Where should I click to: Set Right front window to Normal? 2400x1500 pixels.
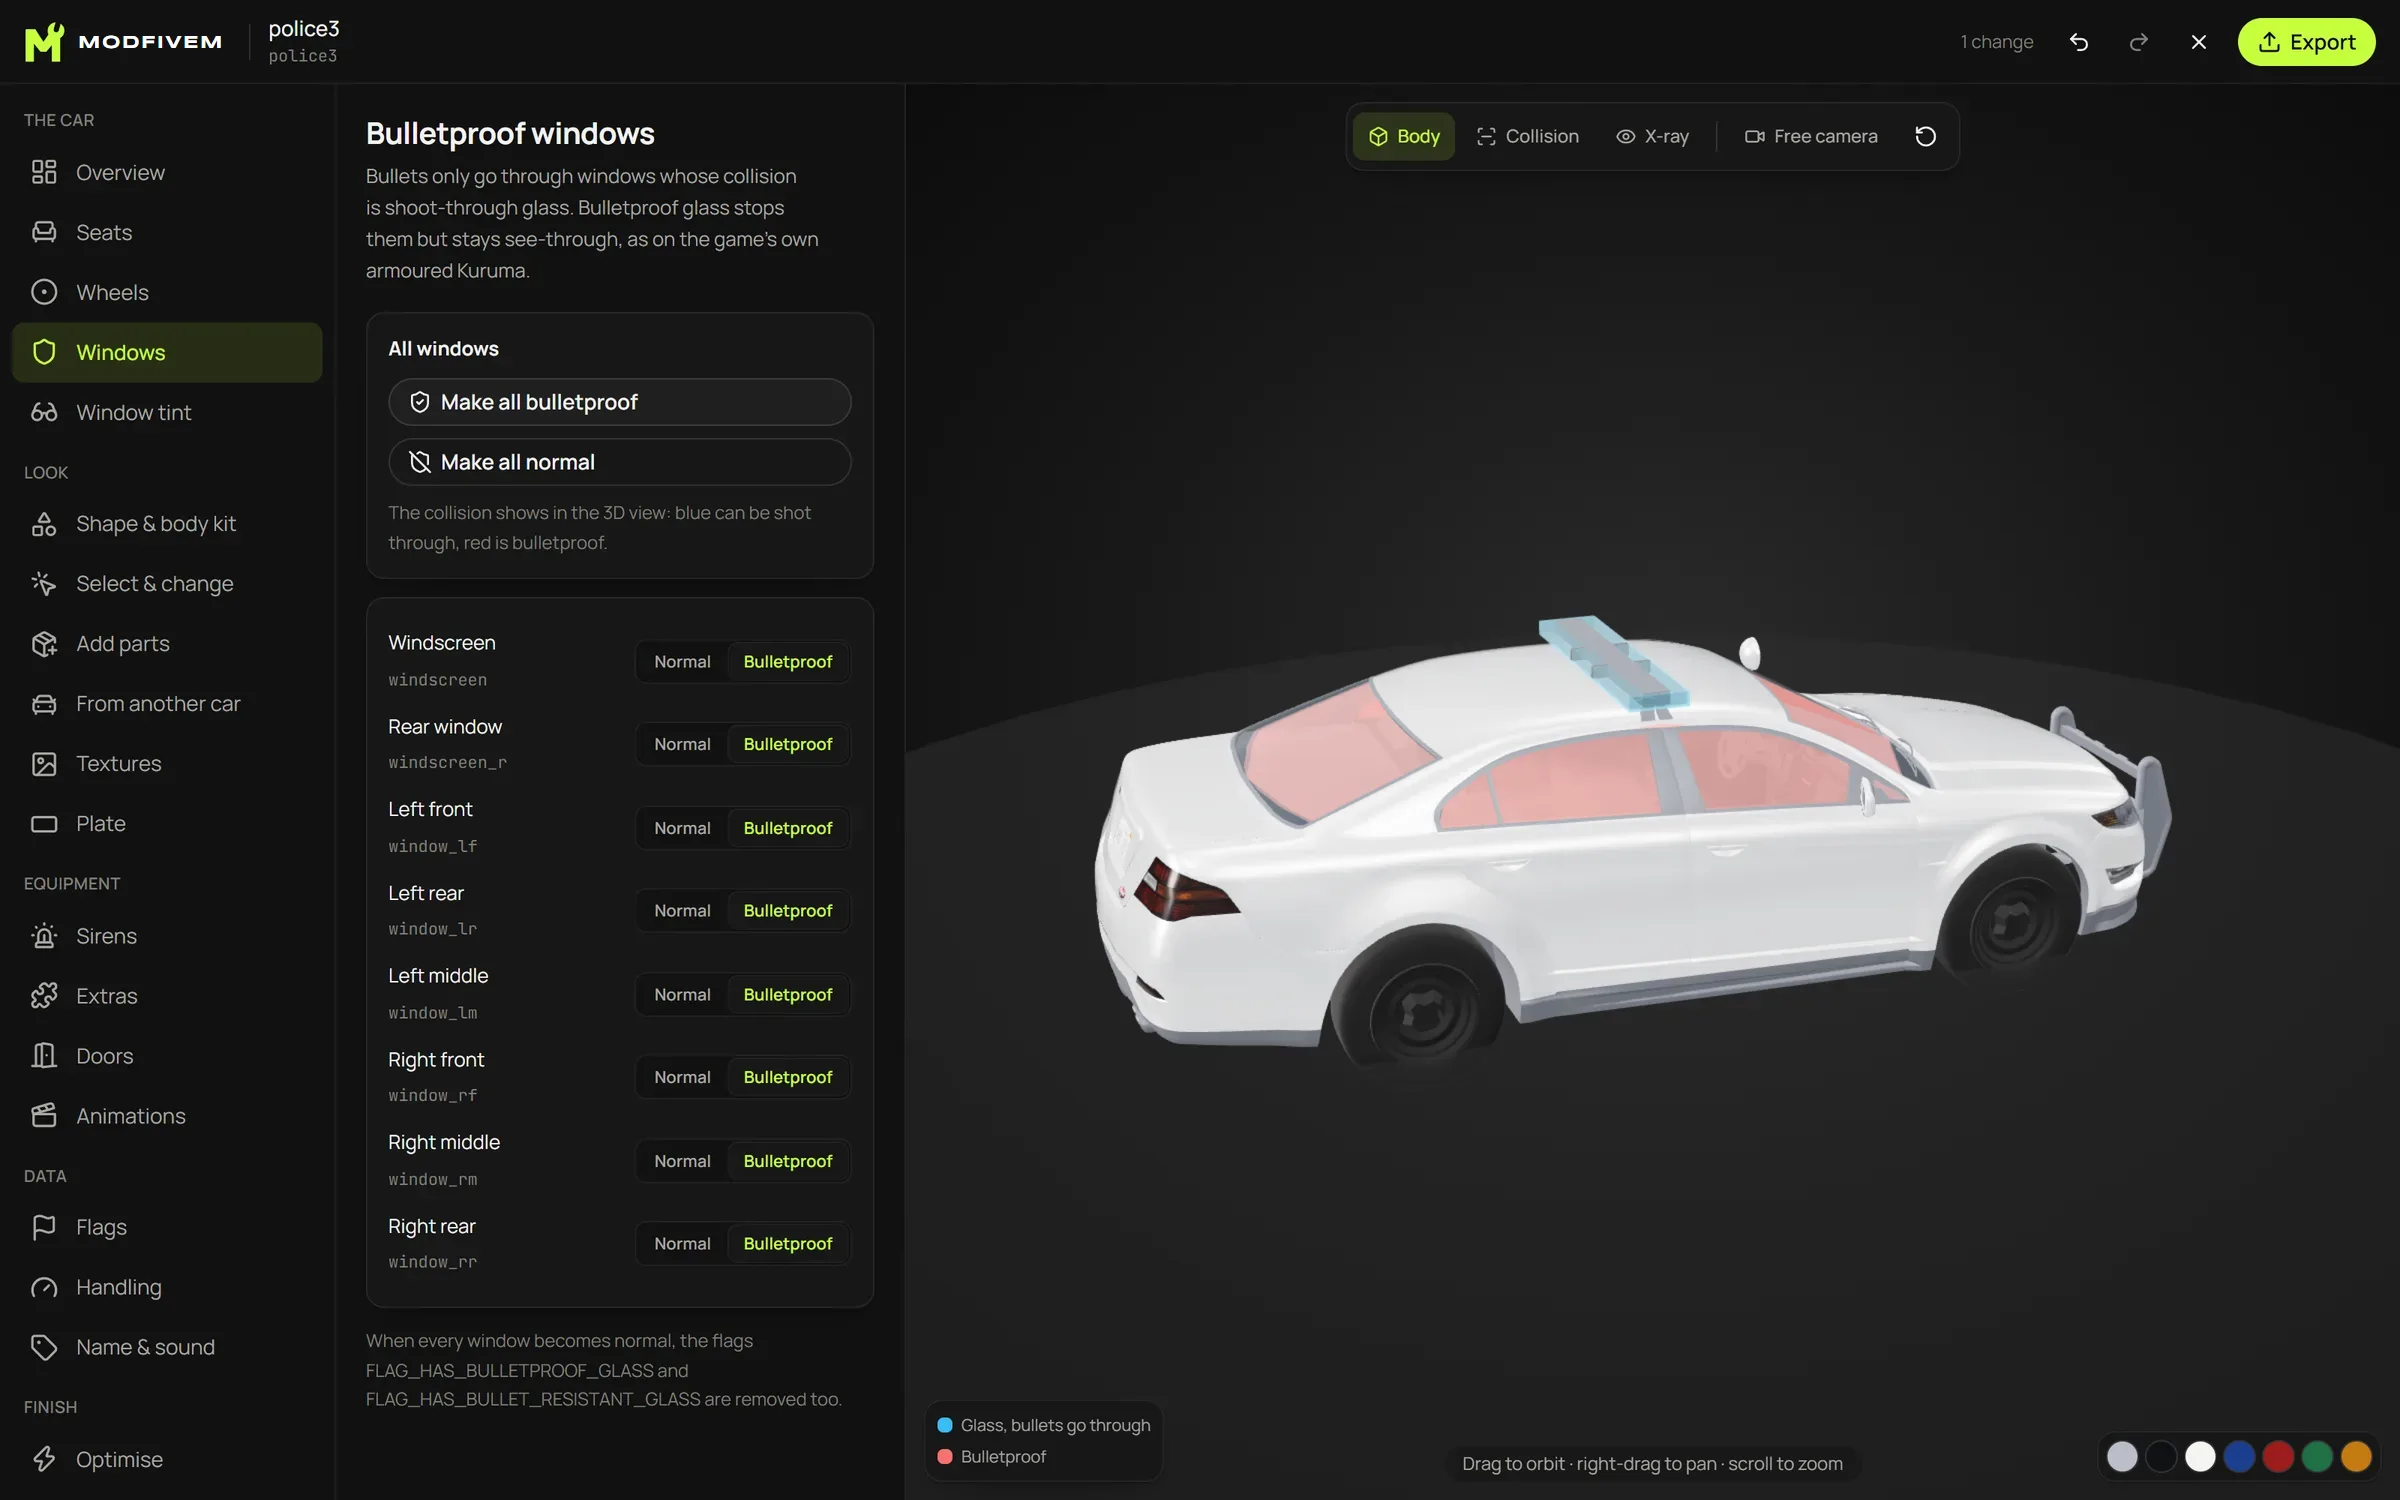point(682,1077)
